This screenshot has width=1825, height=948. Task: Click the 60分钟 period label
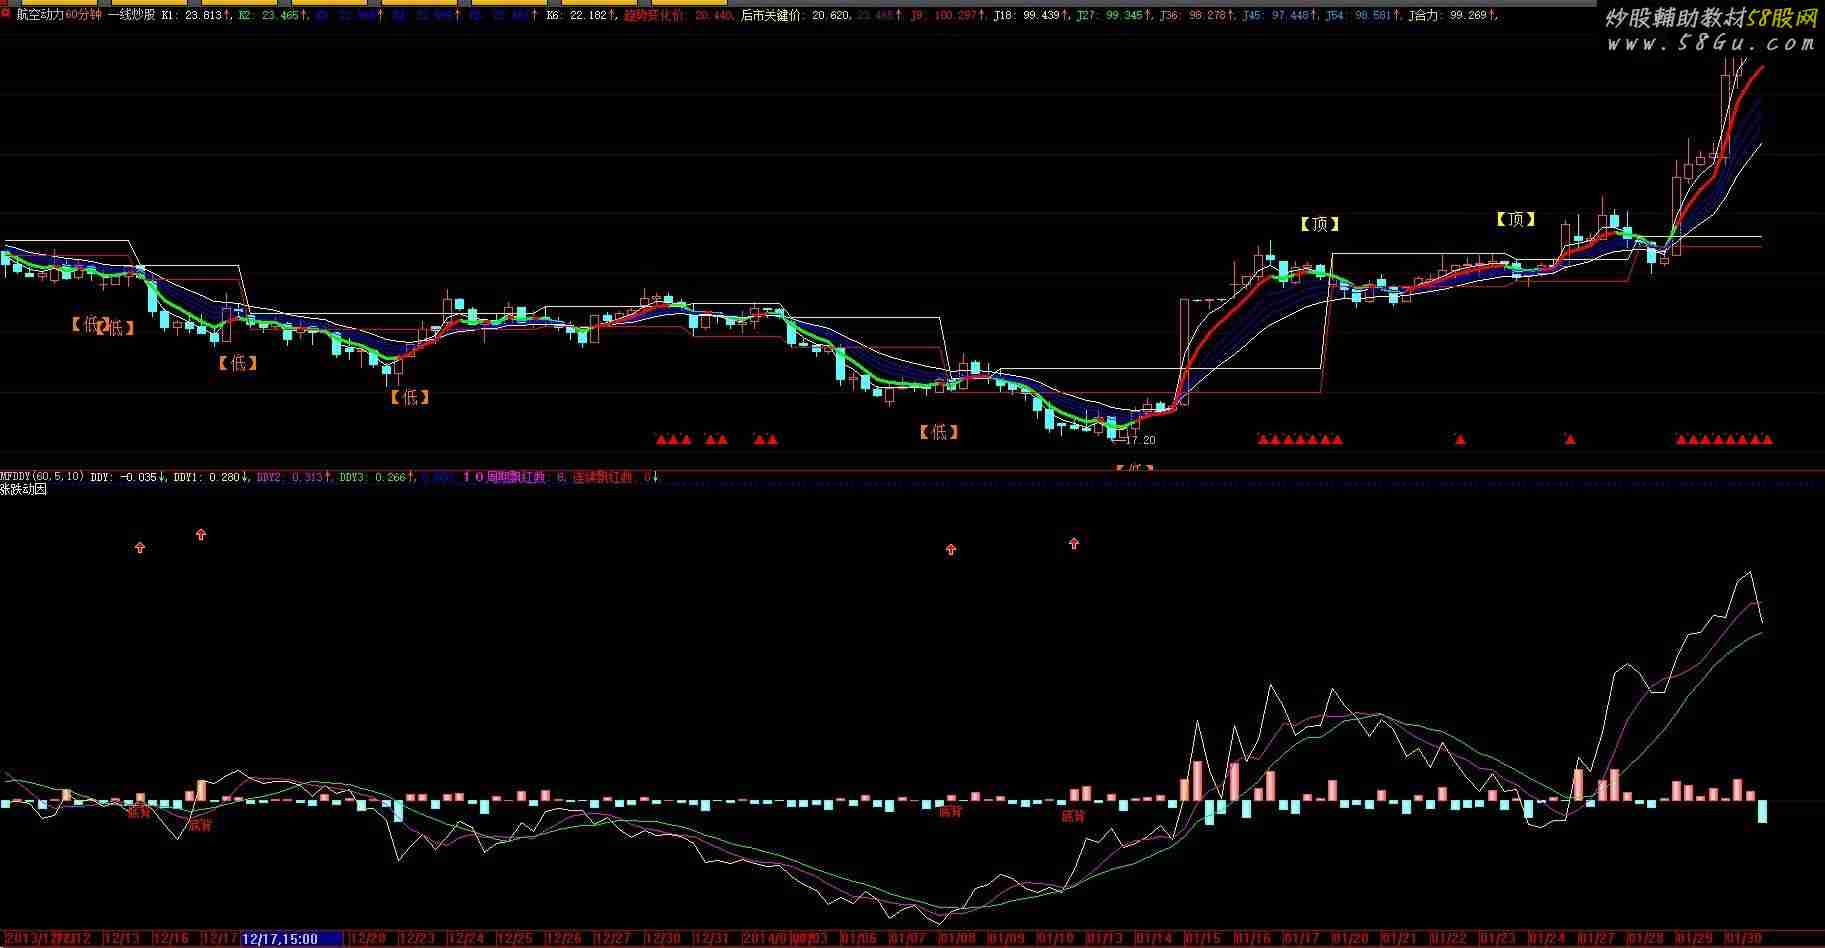(x=84, y=15)
